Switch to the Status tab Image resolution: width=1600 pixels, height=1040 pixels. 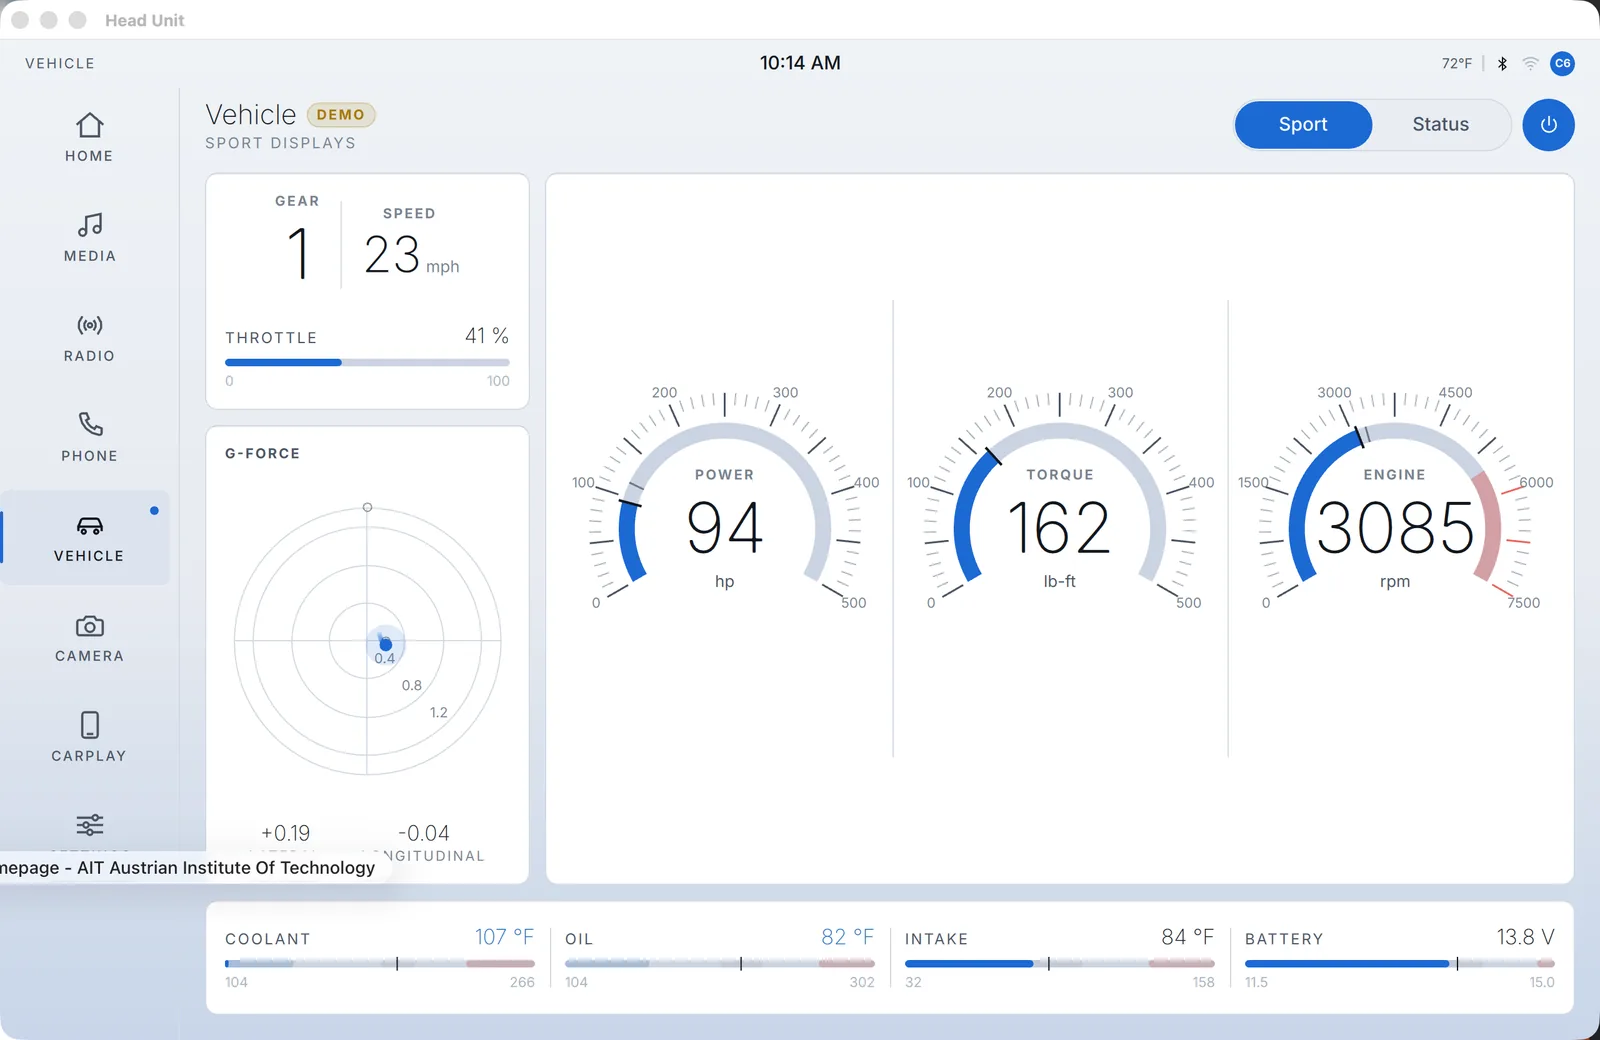(x=1440, y=125)
